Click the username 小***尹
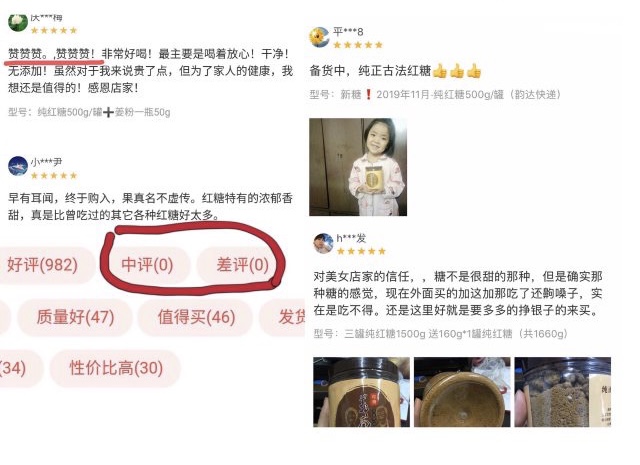Screen dimensions: 640x465 click(46, 162)
